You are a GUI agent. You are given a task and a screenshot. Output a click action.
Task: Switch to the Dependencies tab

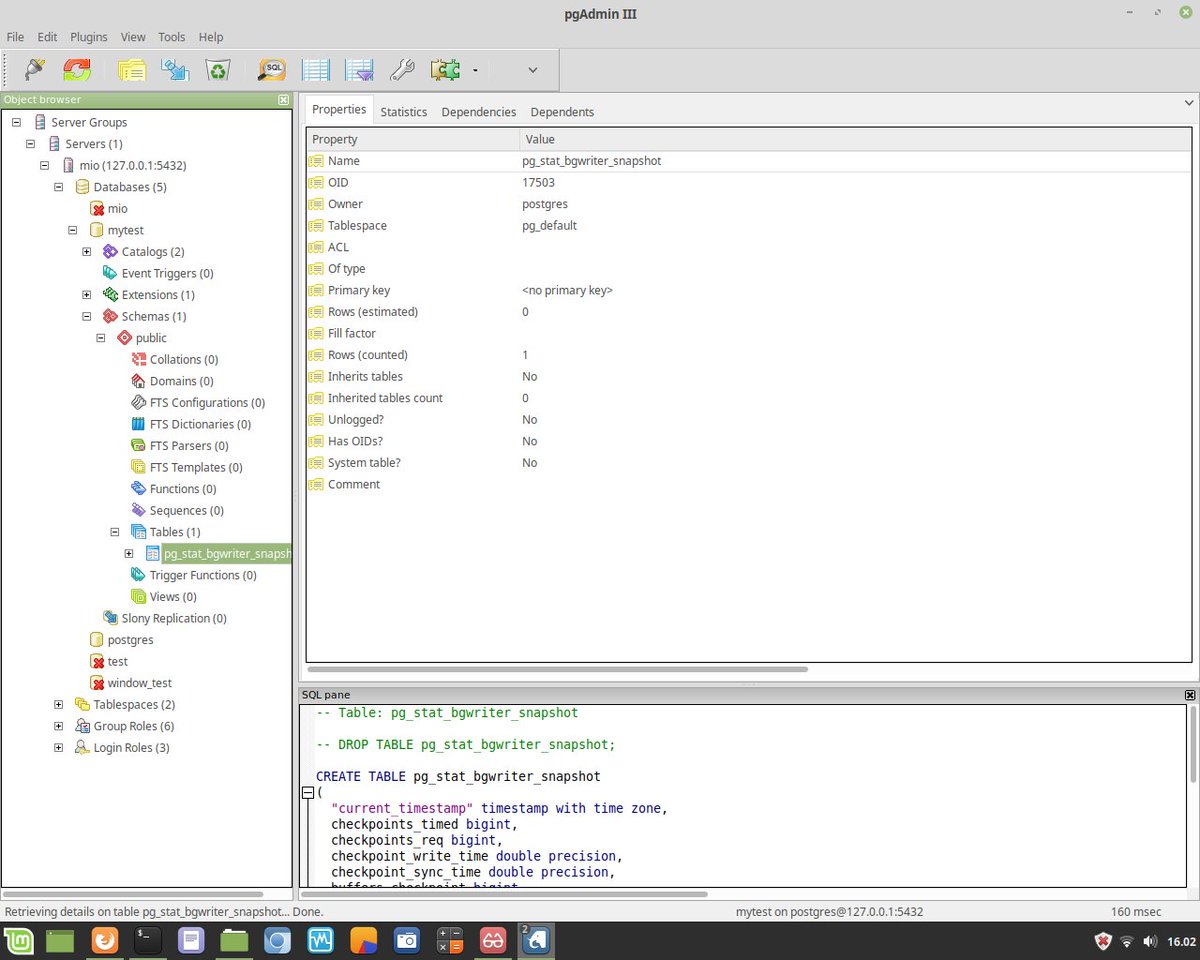pos(478,112)
